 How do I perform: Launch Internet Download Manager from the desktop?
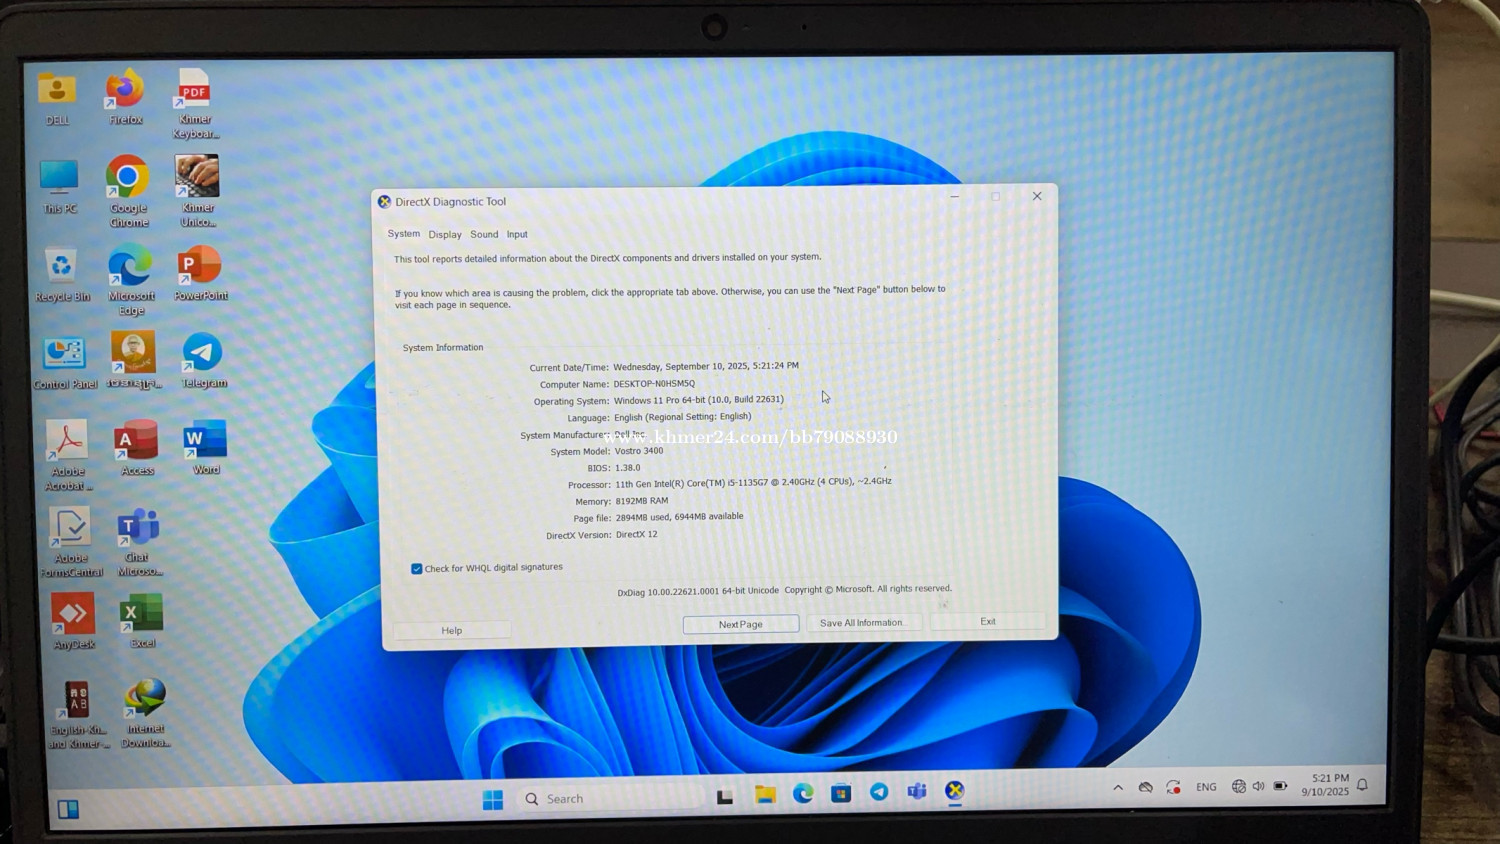point(145,713)
